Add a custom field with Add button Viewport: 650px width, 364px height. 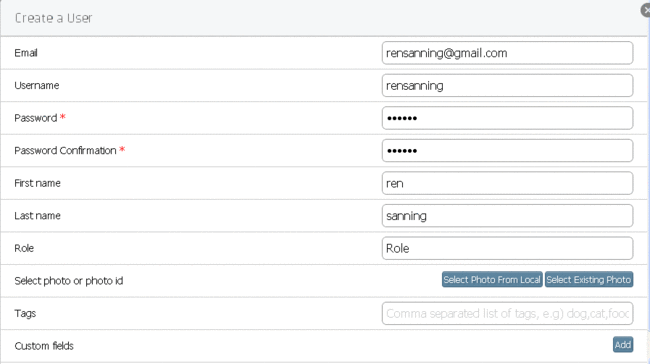[x=623, y=345]
